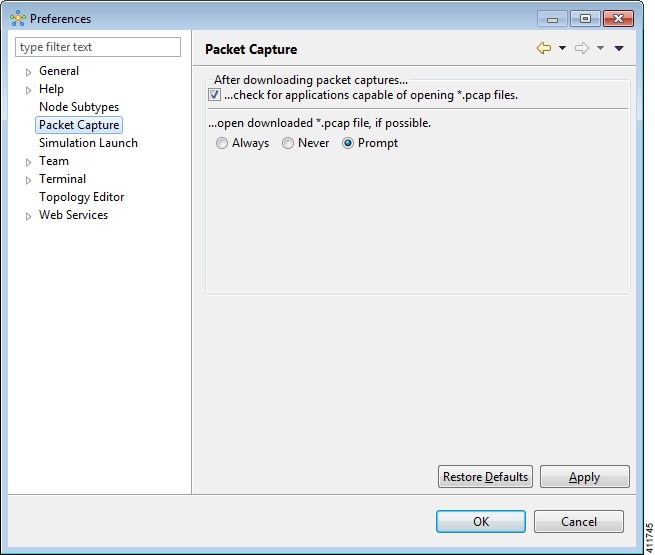Click the filter text search field

pos(98,47)
